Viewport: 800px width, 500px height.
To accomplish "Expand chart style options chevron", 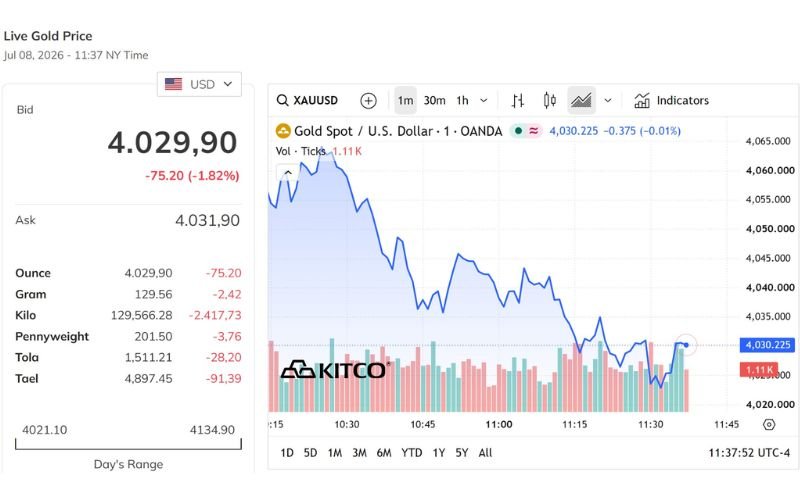I will click(x=608, y=101).
